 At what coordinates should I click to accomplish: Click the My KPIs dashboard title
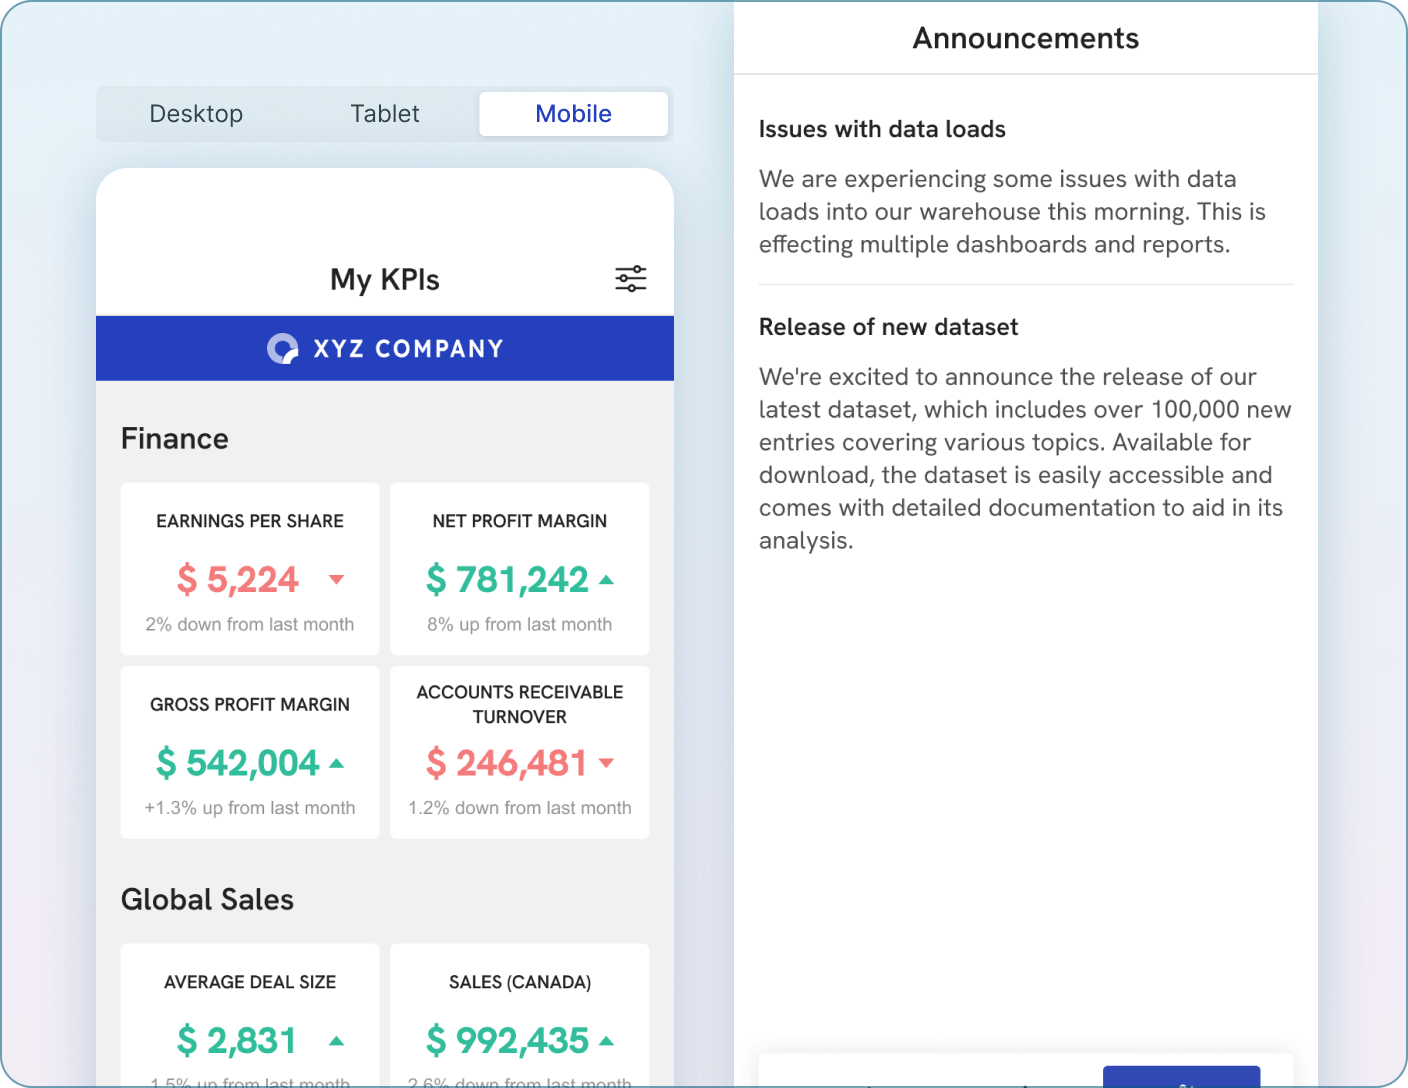click(385, 279)
